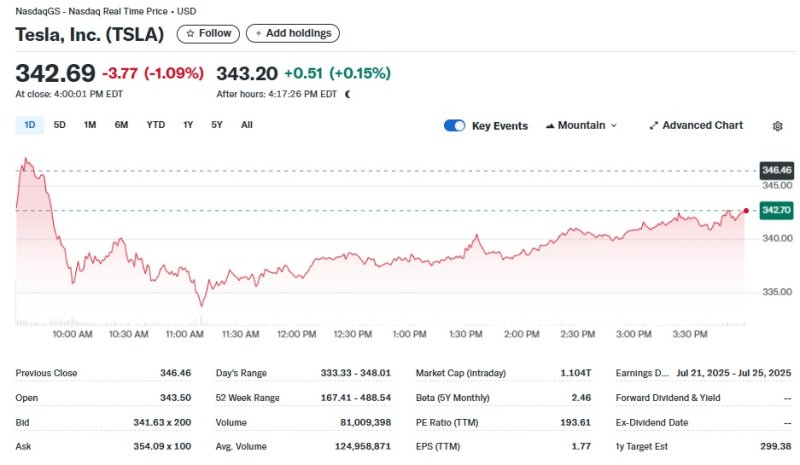Click the -3.77 (-1.09%) change value
800x465 pixels.
153,74
